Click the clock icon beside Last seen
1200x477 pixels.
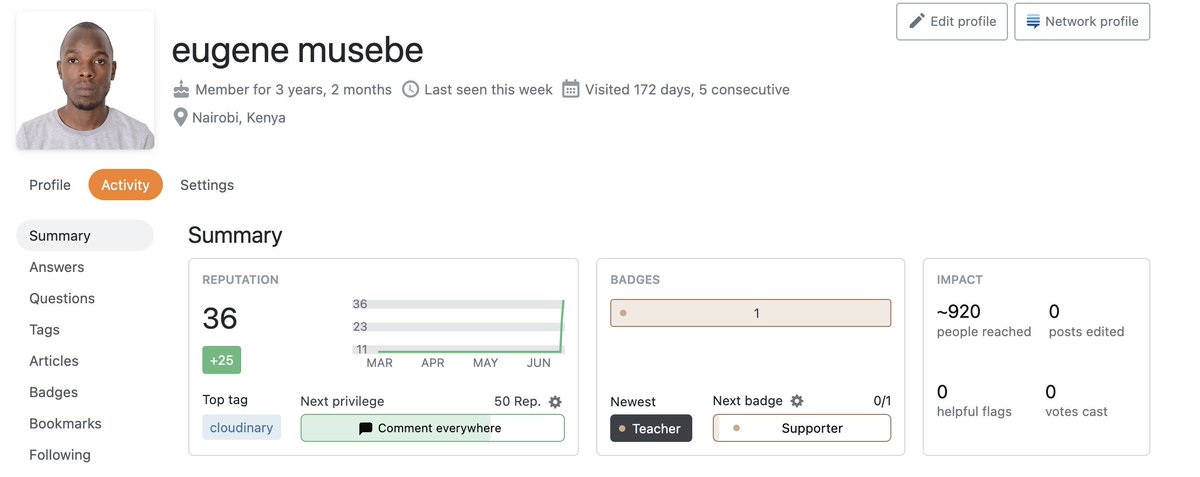tap(410, 89)
